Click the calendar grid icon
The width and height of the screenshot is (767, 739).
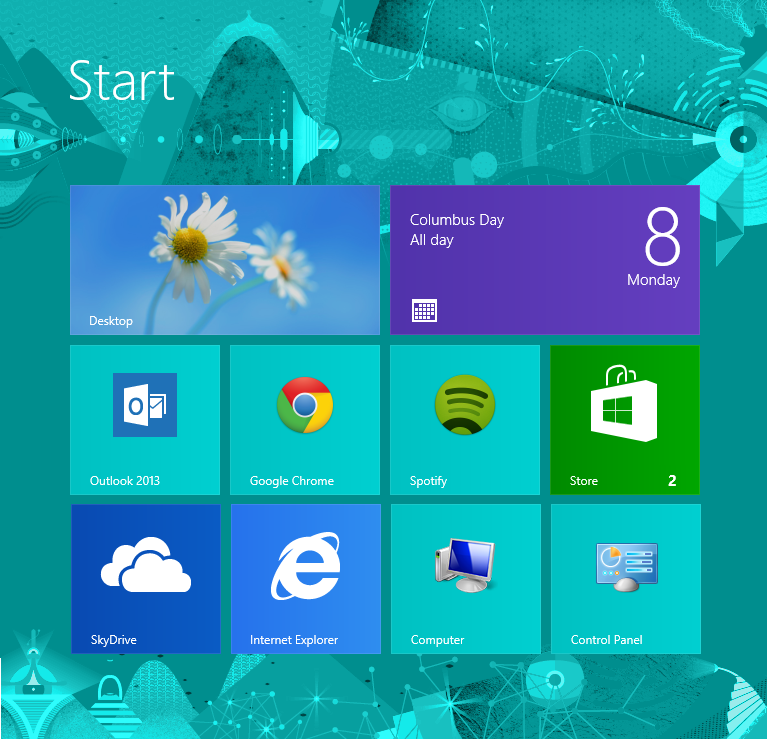click(424, 310)
